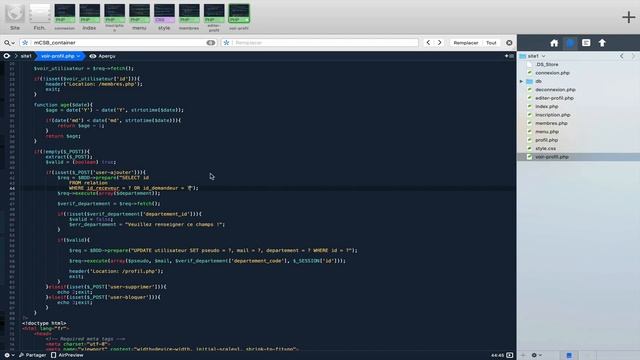Click the split editor plus icon
This screenshot has height=360, width=640.
pyautogui.click(x=509, y=56)
